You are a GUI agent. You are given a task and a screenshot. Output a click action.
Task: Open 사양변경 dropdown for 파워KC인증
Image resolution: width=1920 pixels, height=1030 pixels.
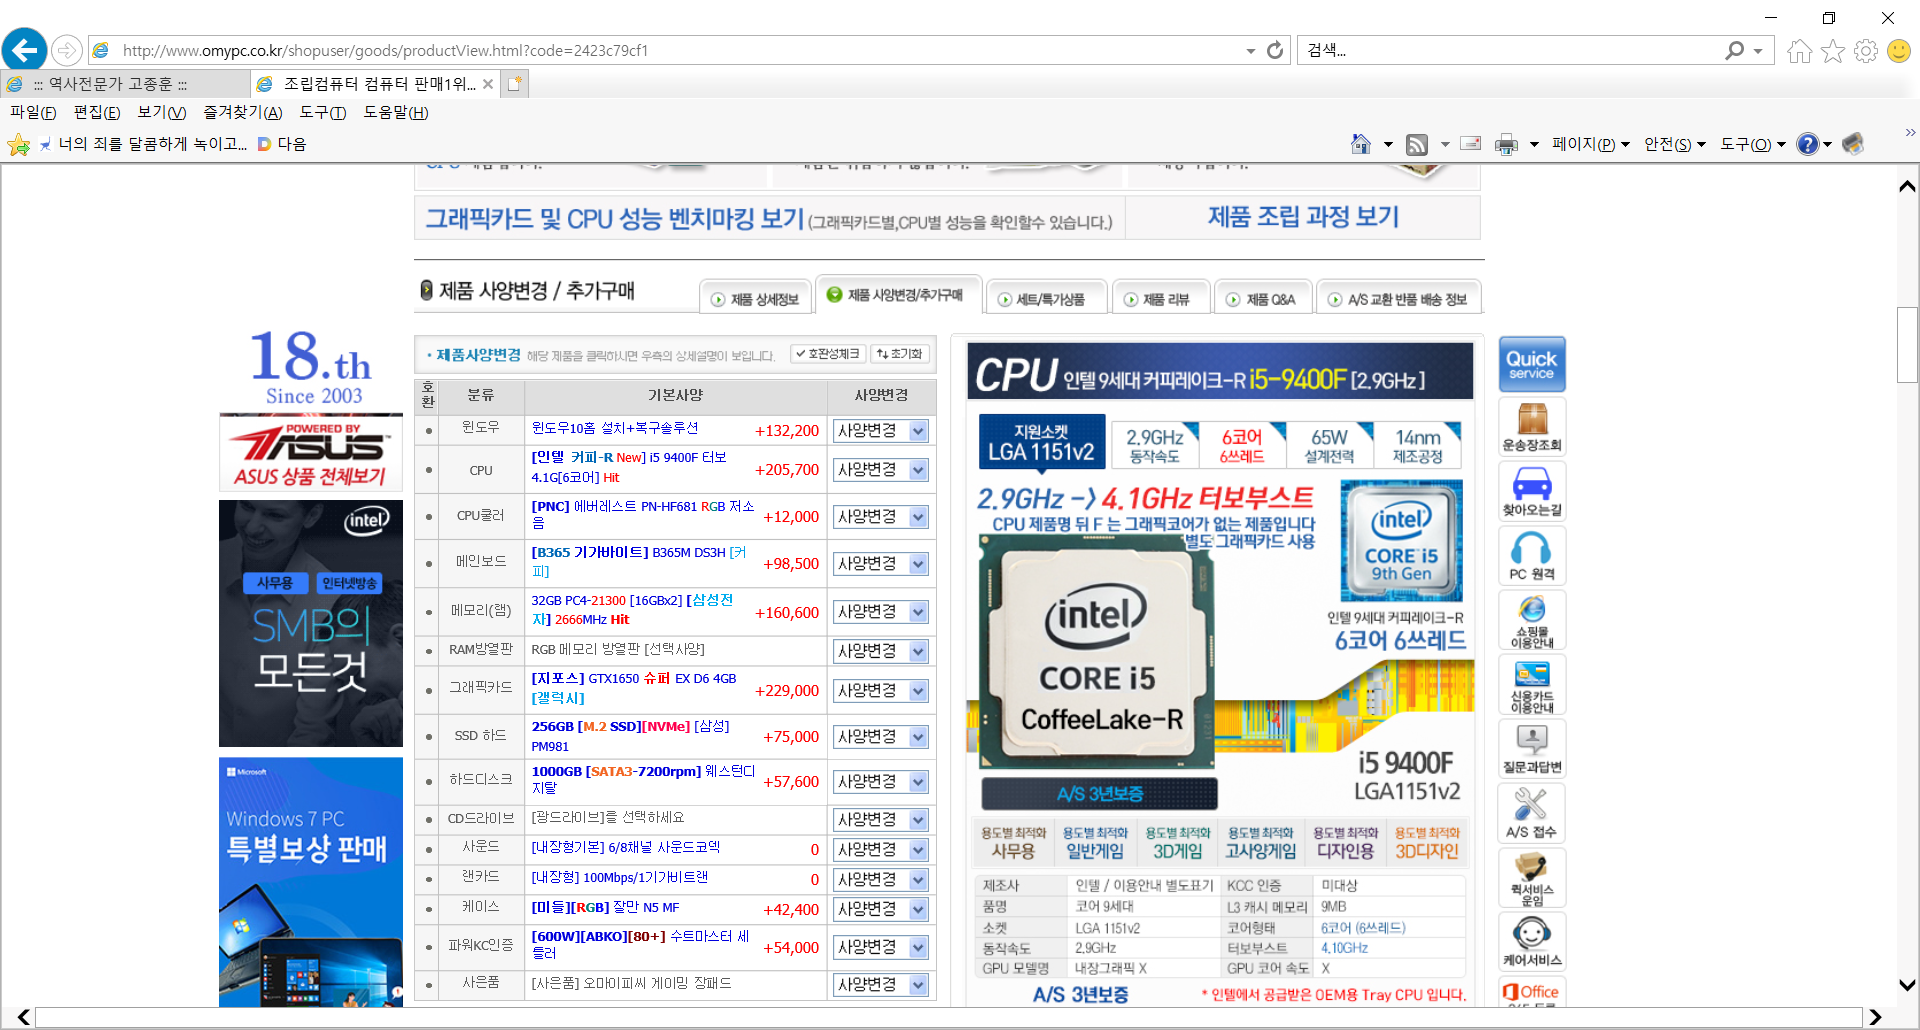pos(881,947)
